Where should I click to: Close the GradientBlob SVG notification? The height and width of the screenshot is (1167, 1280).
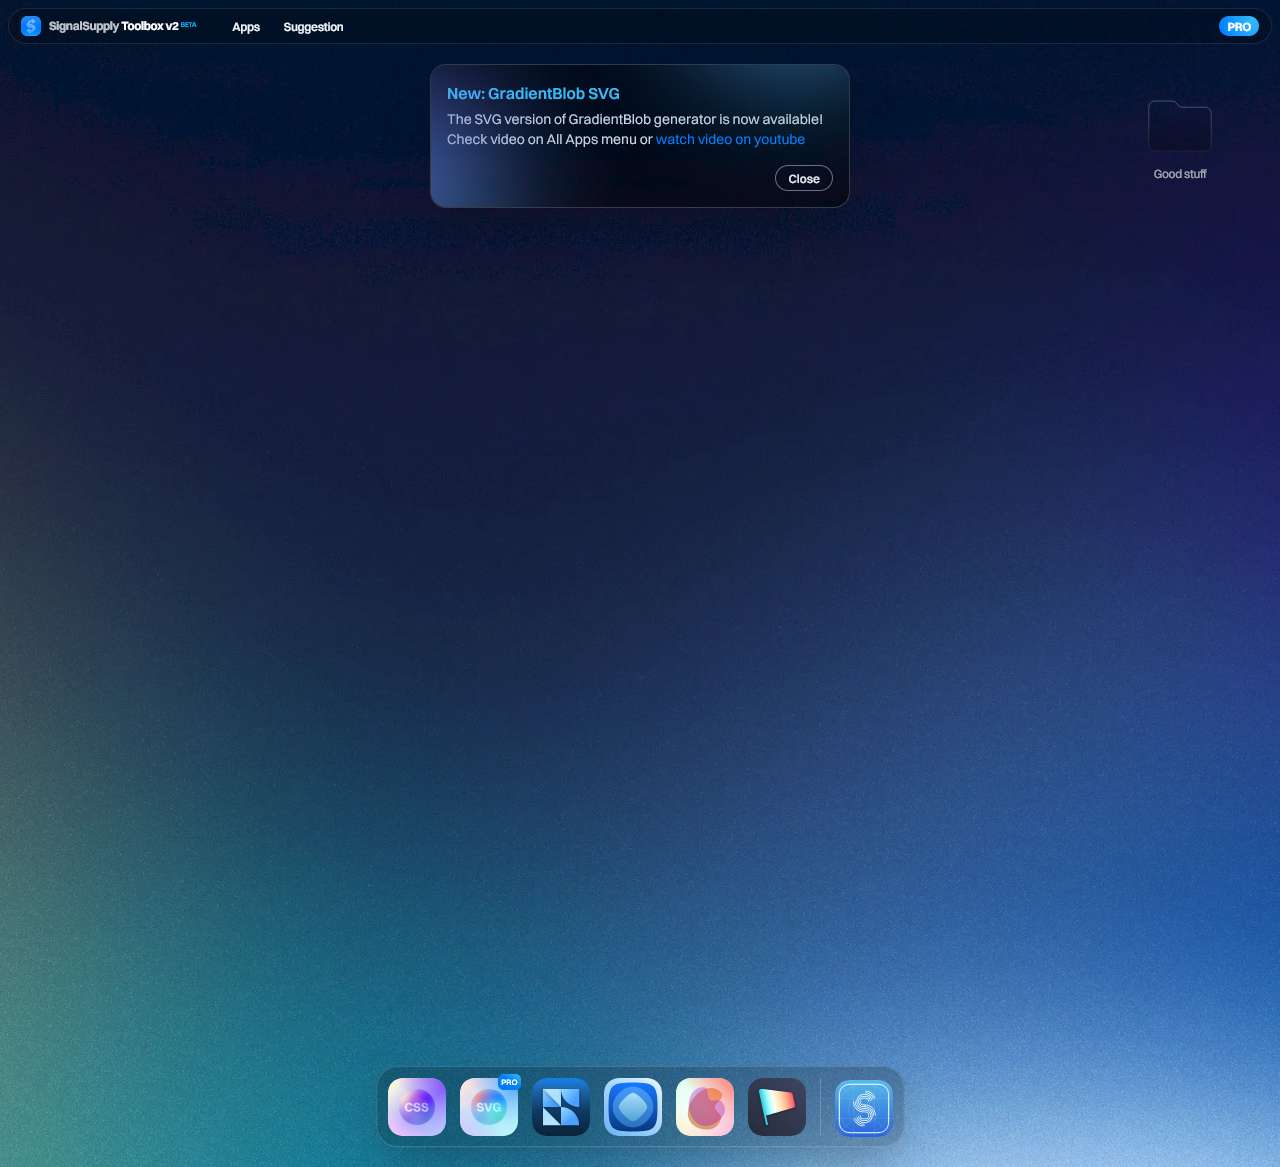point(804,178)
